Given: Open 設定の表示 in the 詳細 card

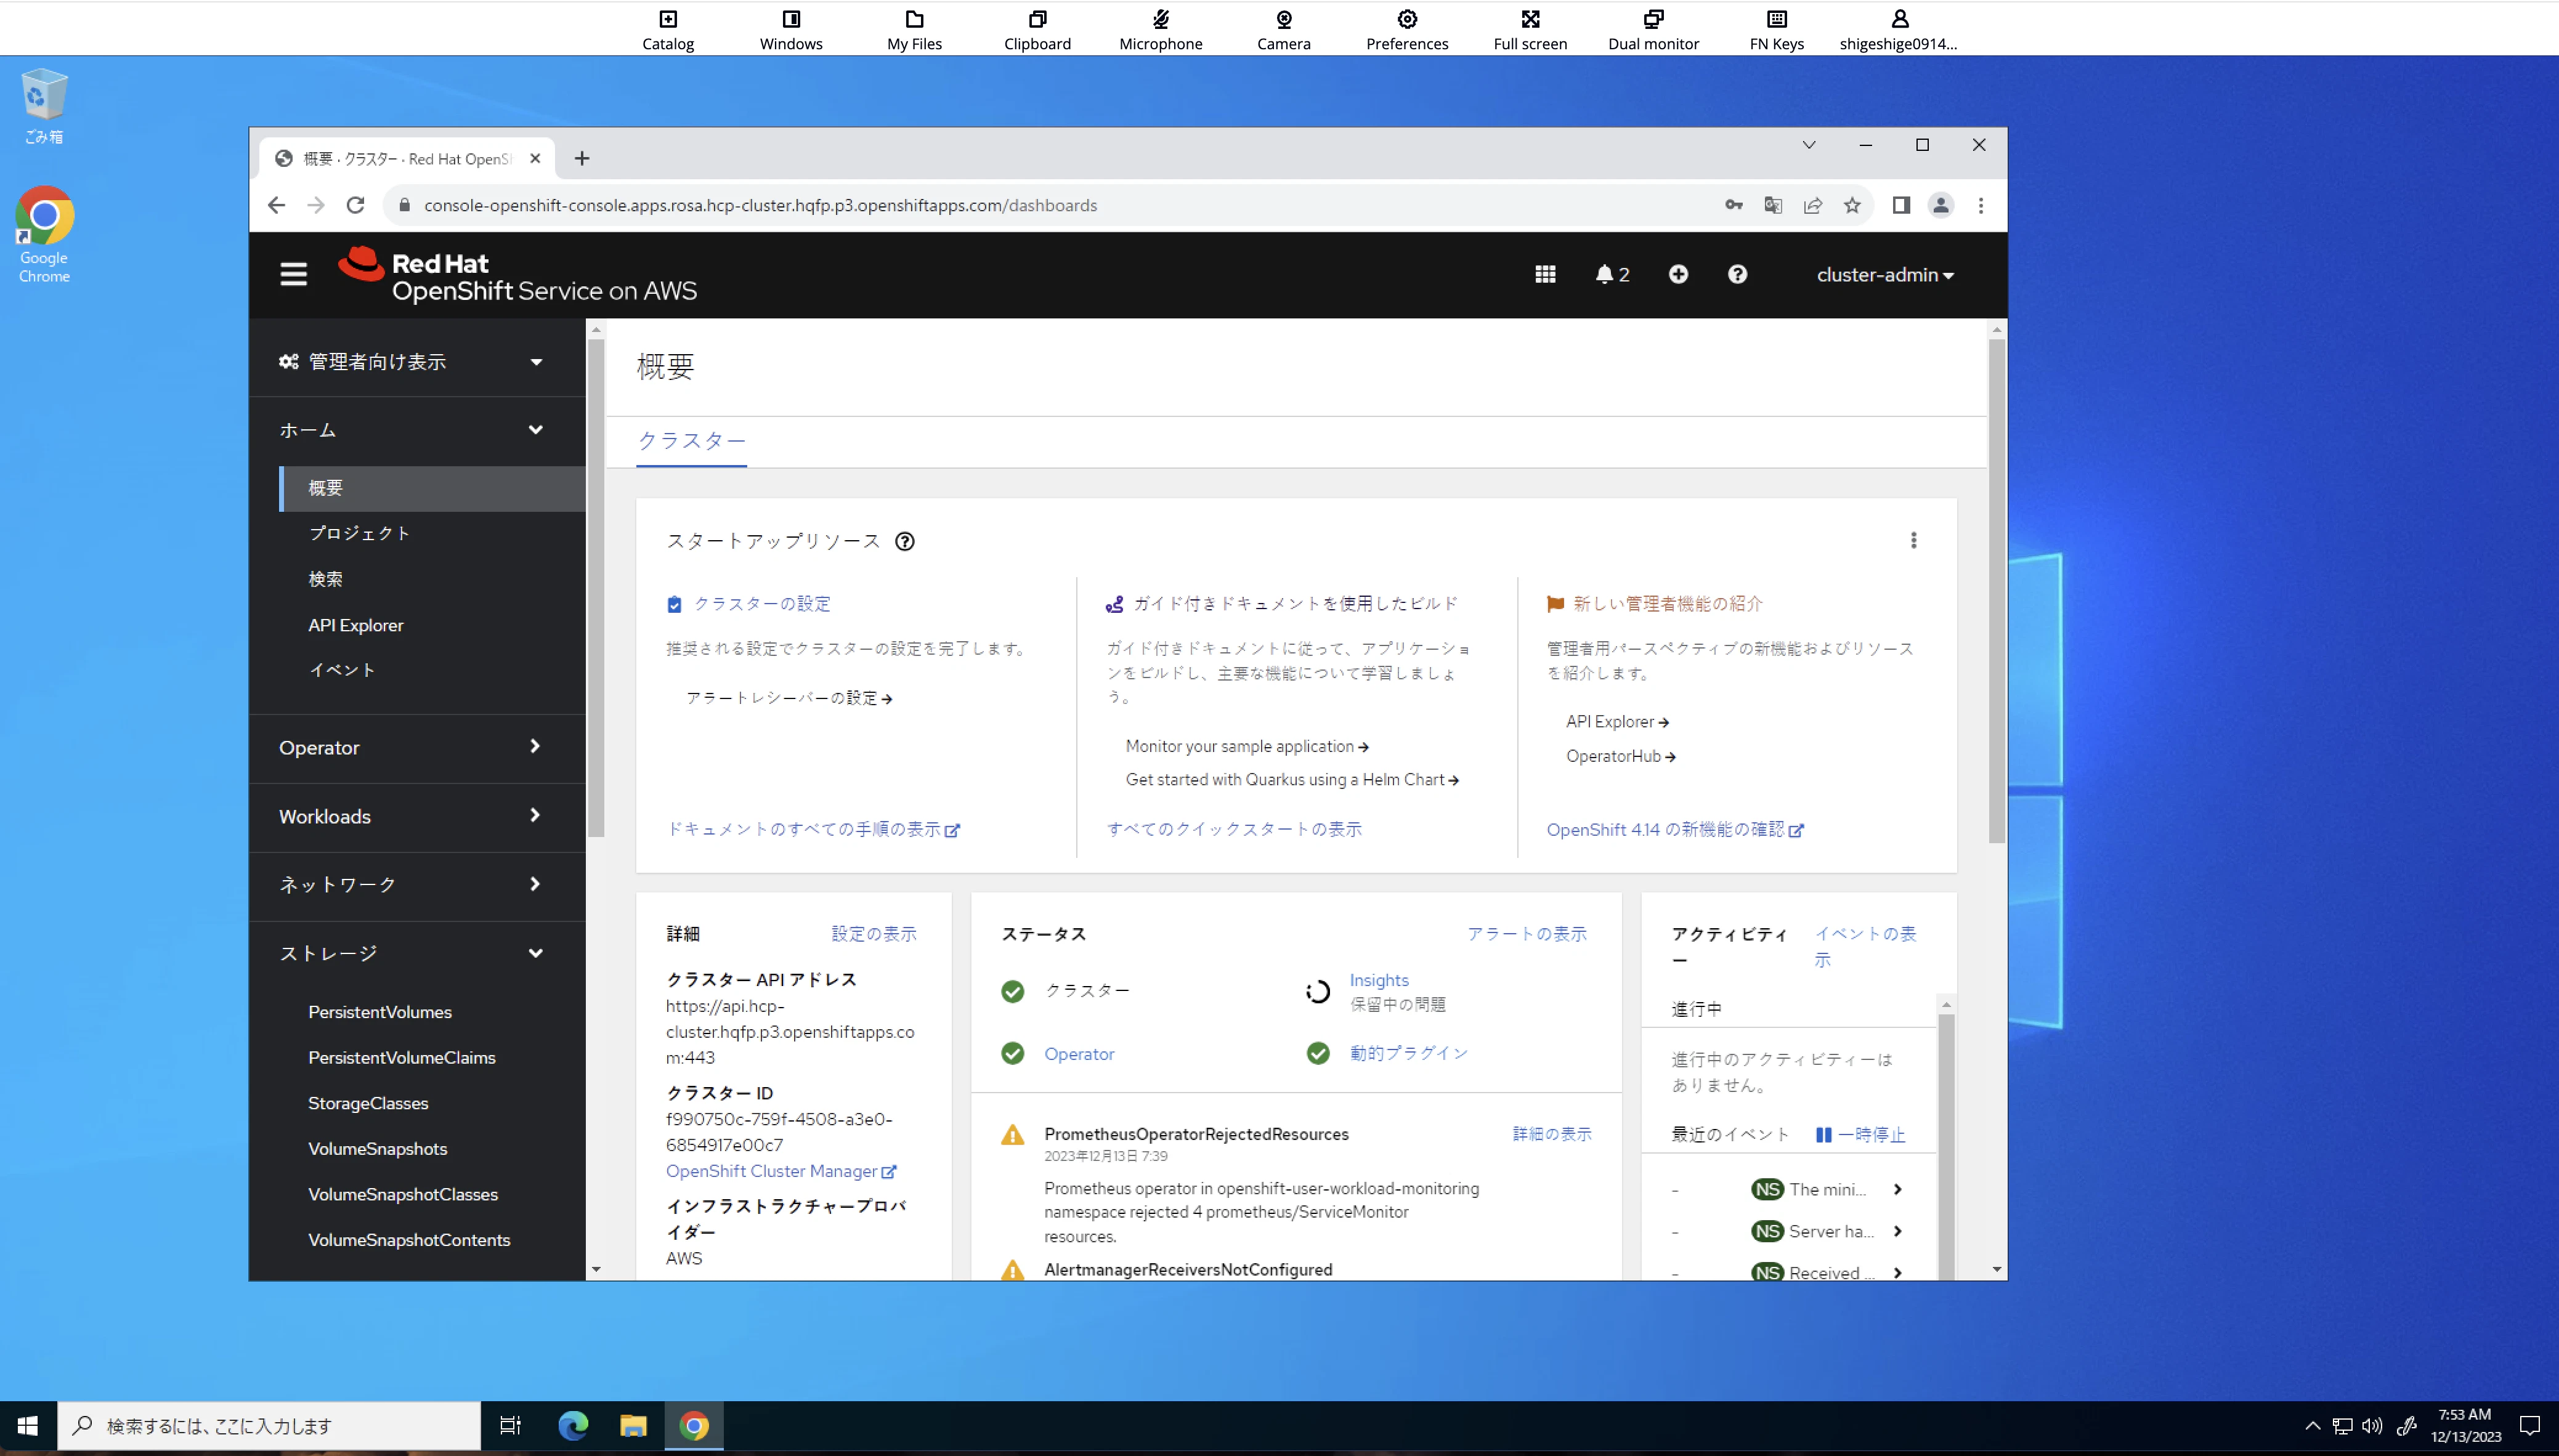Looking at the screenshot, I should coord(874,934).
